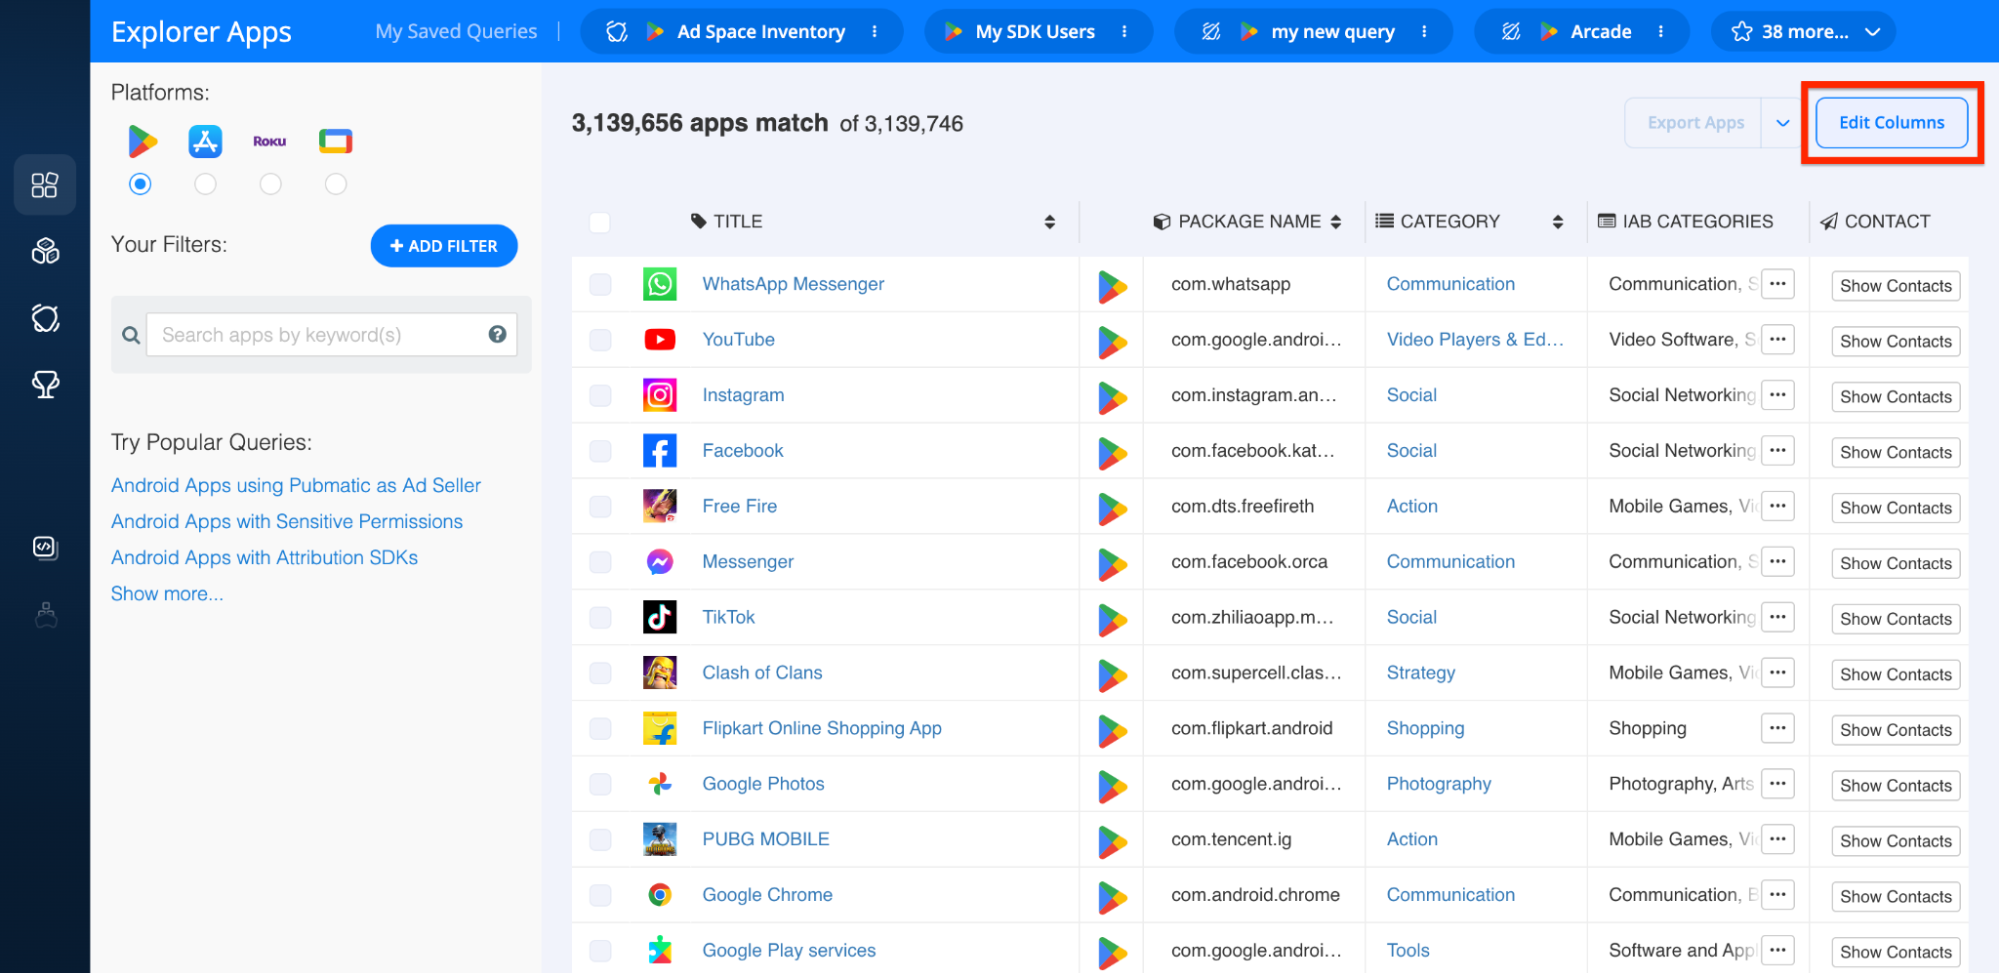This screenshot has width=1999, height=974.
Task: Check the YouTube row checkbox
Action: [x=600, y=340]
